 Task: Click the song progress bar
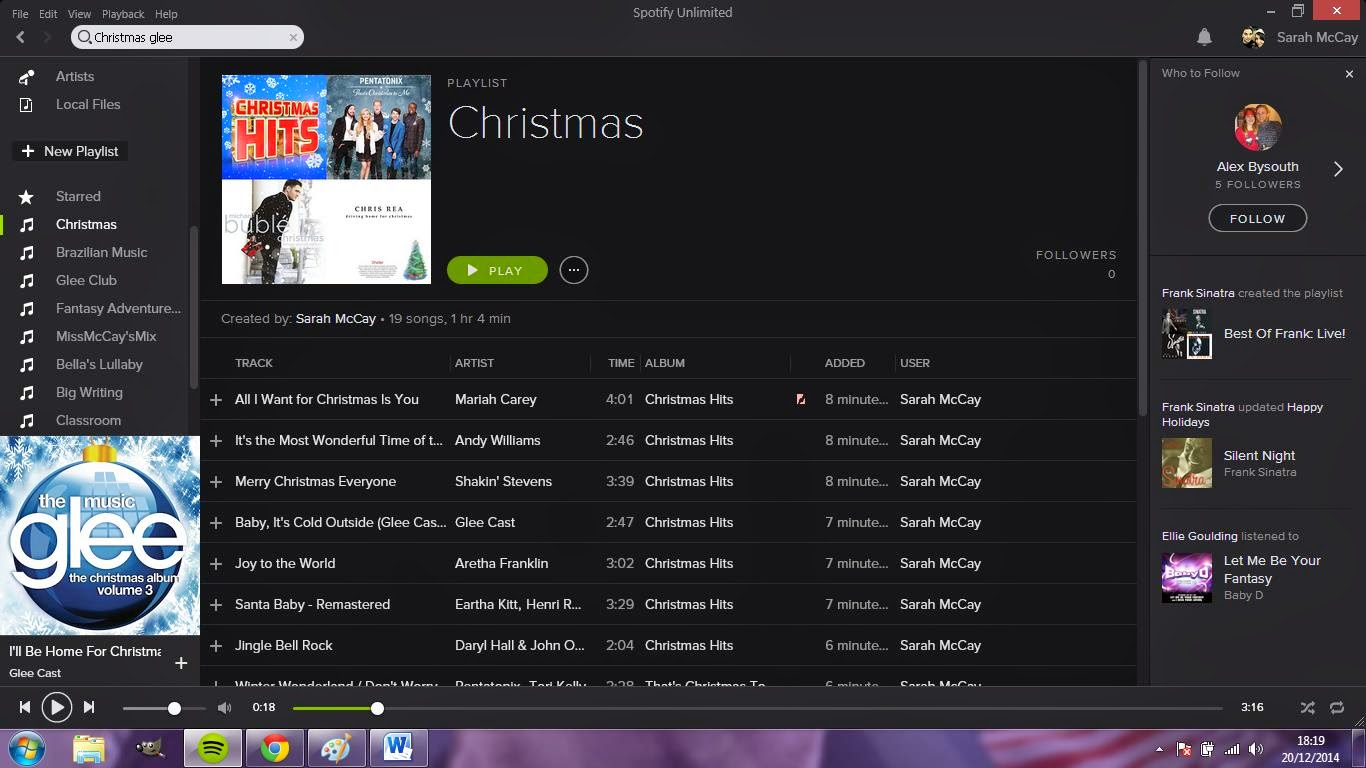[757, 708]
